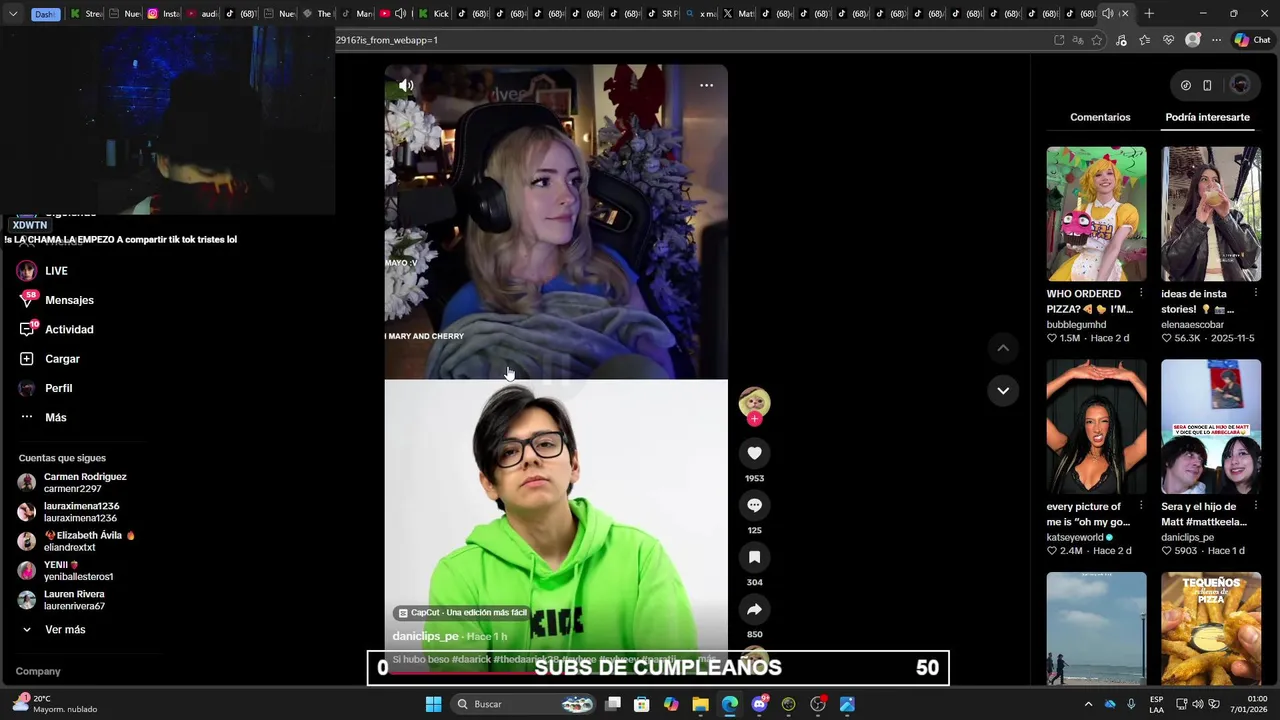Expand followed accounts with Ver más
The image size is (1280, 720).
65,630
